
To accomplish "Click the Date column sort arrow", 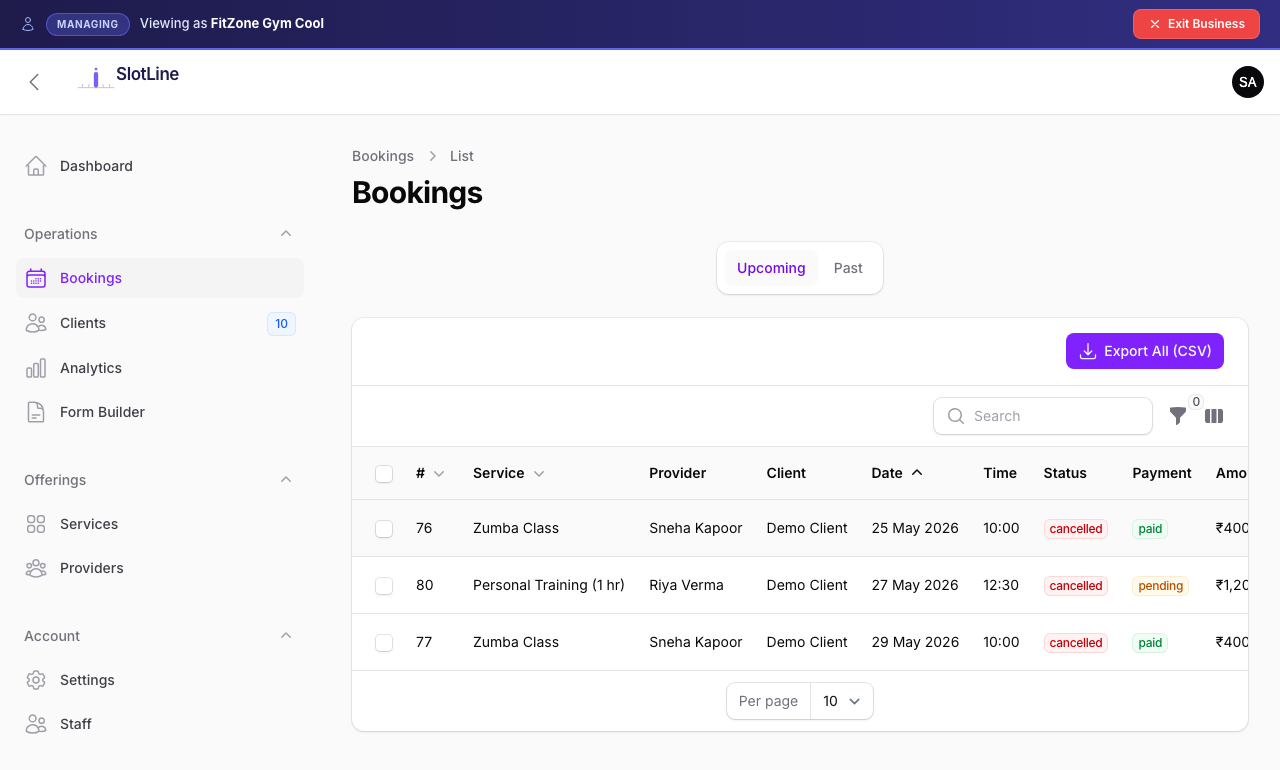I will pos(917,473).
